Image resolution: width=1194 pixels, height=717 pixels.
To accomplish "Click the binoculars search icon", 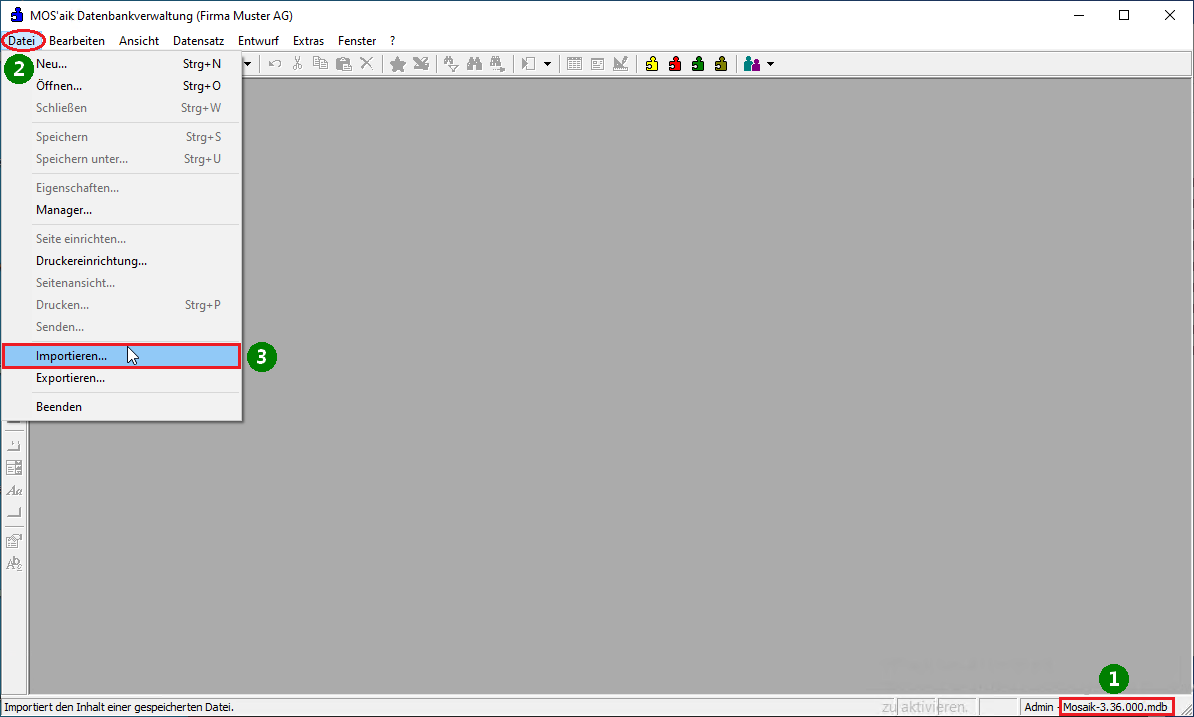I will click(474, 64).
